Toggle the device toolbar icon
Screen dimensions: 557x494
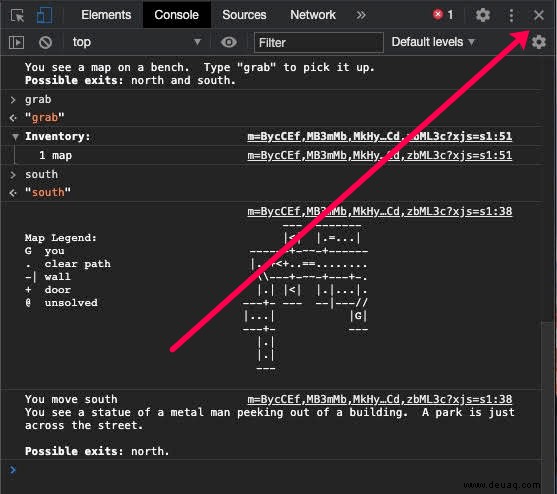(44, 15)
